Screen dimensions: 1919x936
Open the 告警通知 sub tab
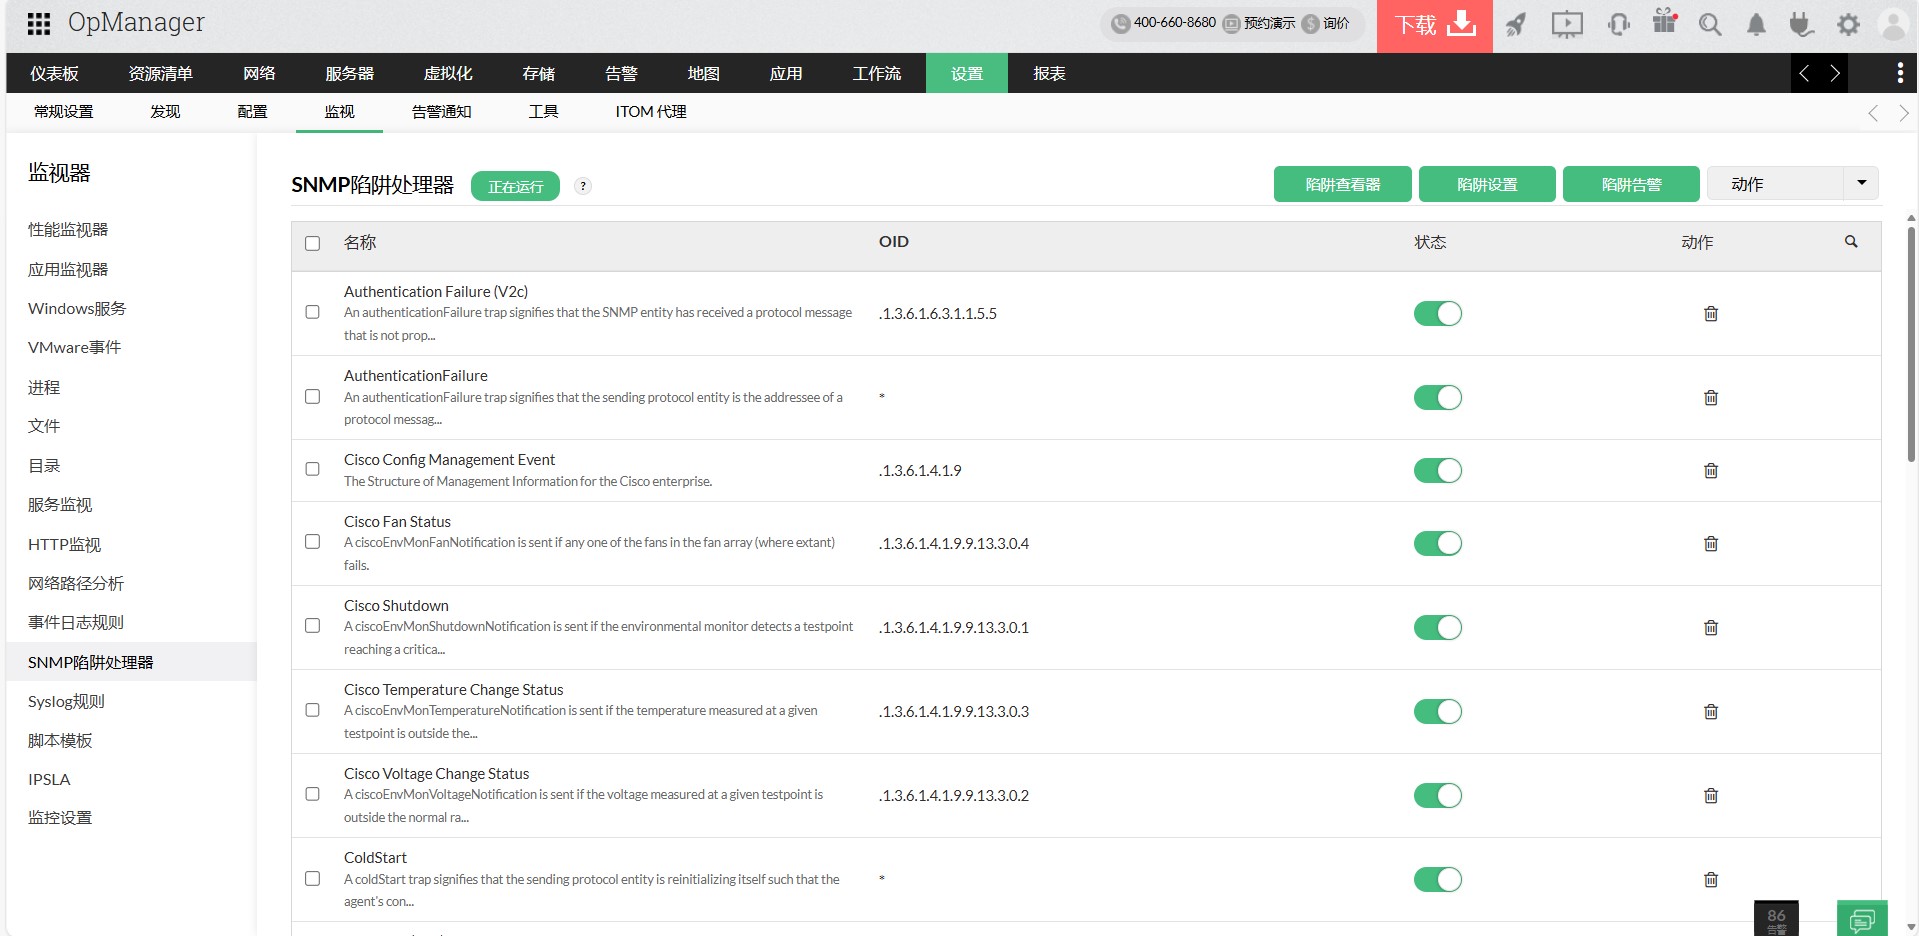click(x=441, y=112)
